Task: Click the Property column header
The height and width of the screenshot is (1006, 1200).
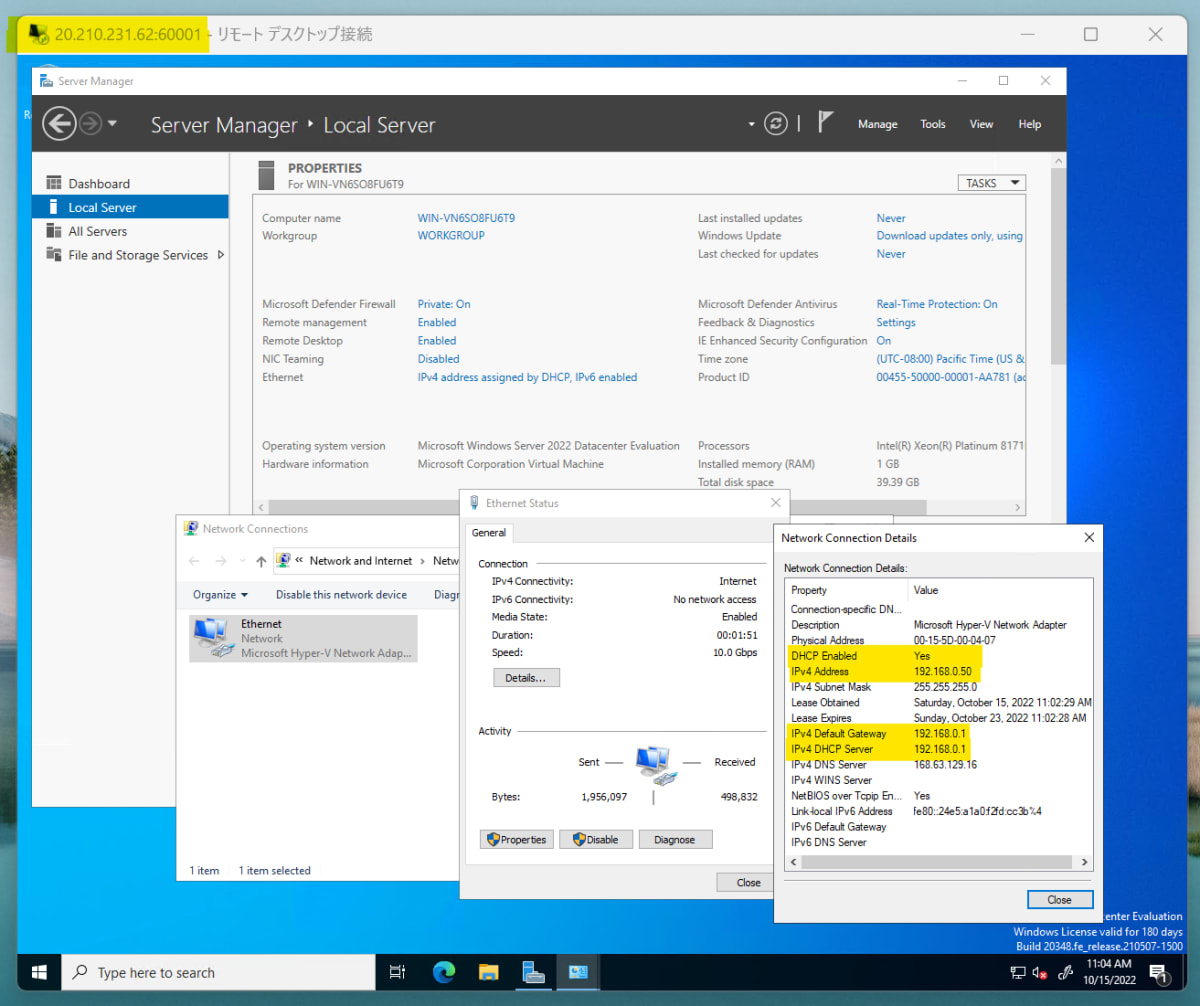Action: point(847,590)
